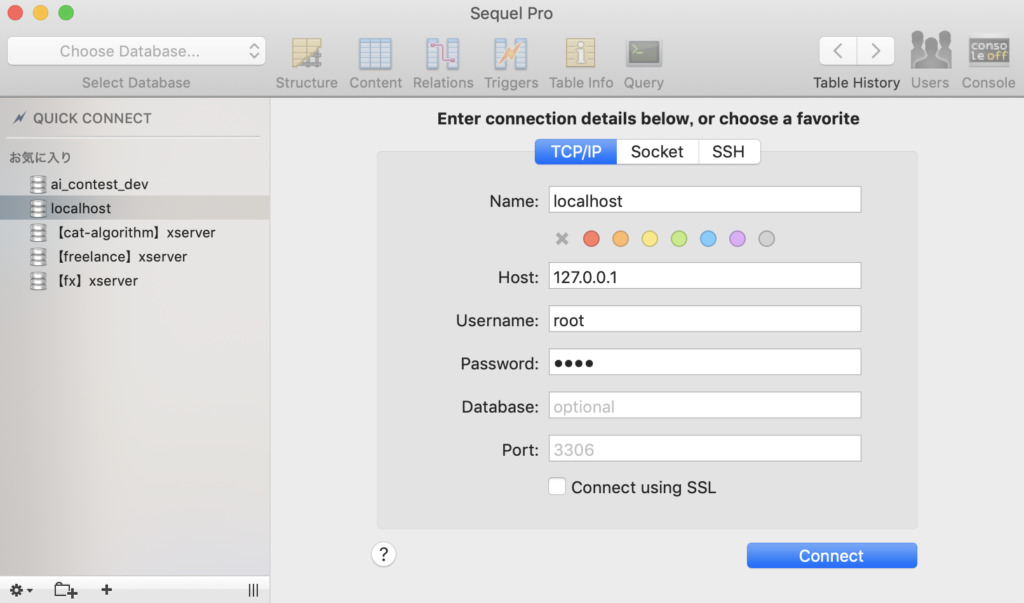
Task: Pick the red color label swatch
Action: [x=591, y=239]
